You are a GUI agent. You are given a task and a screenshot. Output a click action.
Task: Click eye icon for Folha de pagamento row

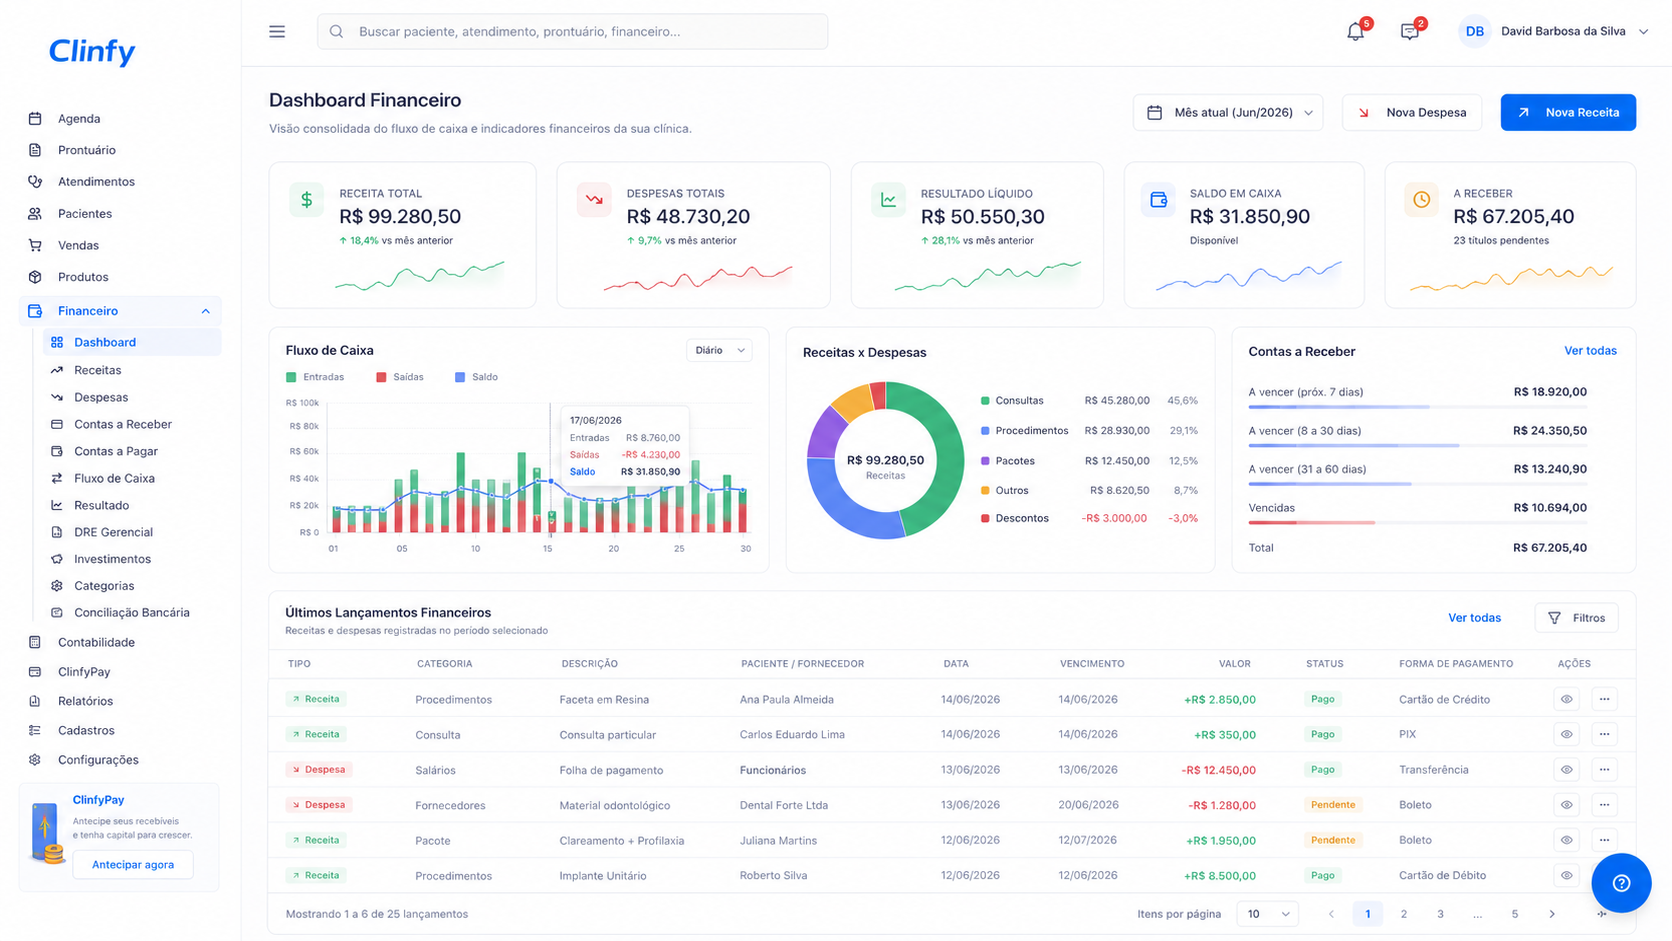[1566, 769]
